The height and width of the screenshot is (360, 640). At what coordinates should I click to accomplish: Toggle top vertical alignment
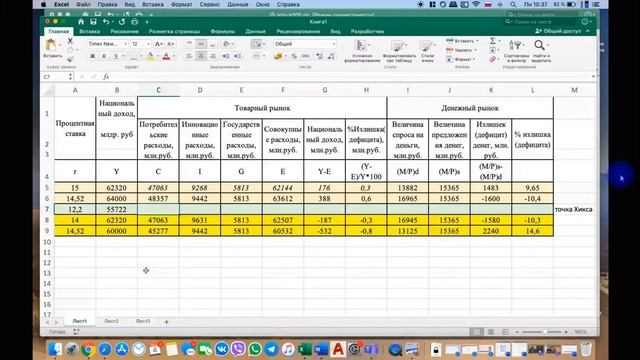[x=189, y=44]
